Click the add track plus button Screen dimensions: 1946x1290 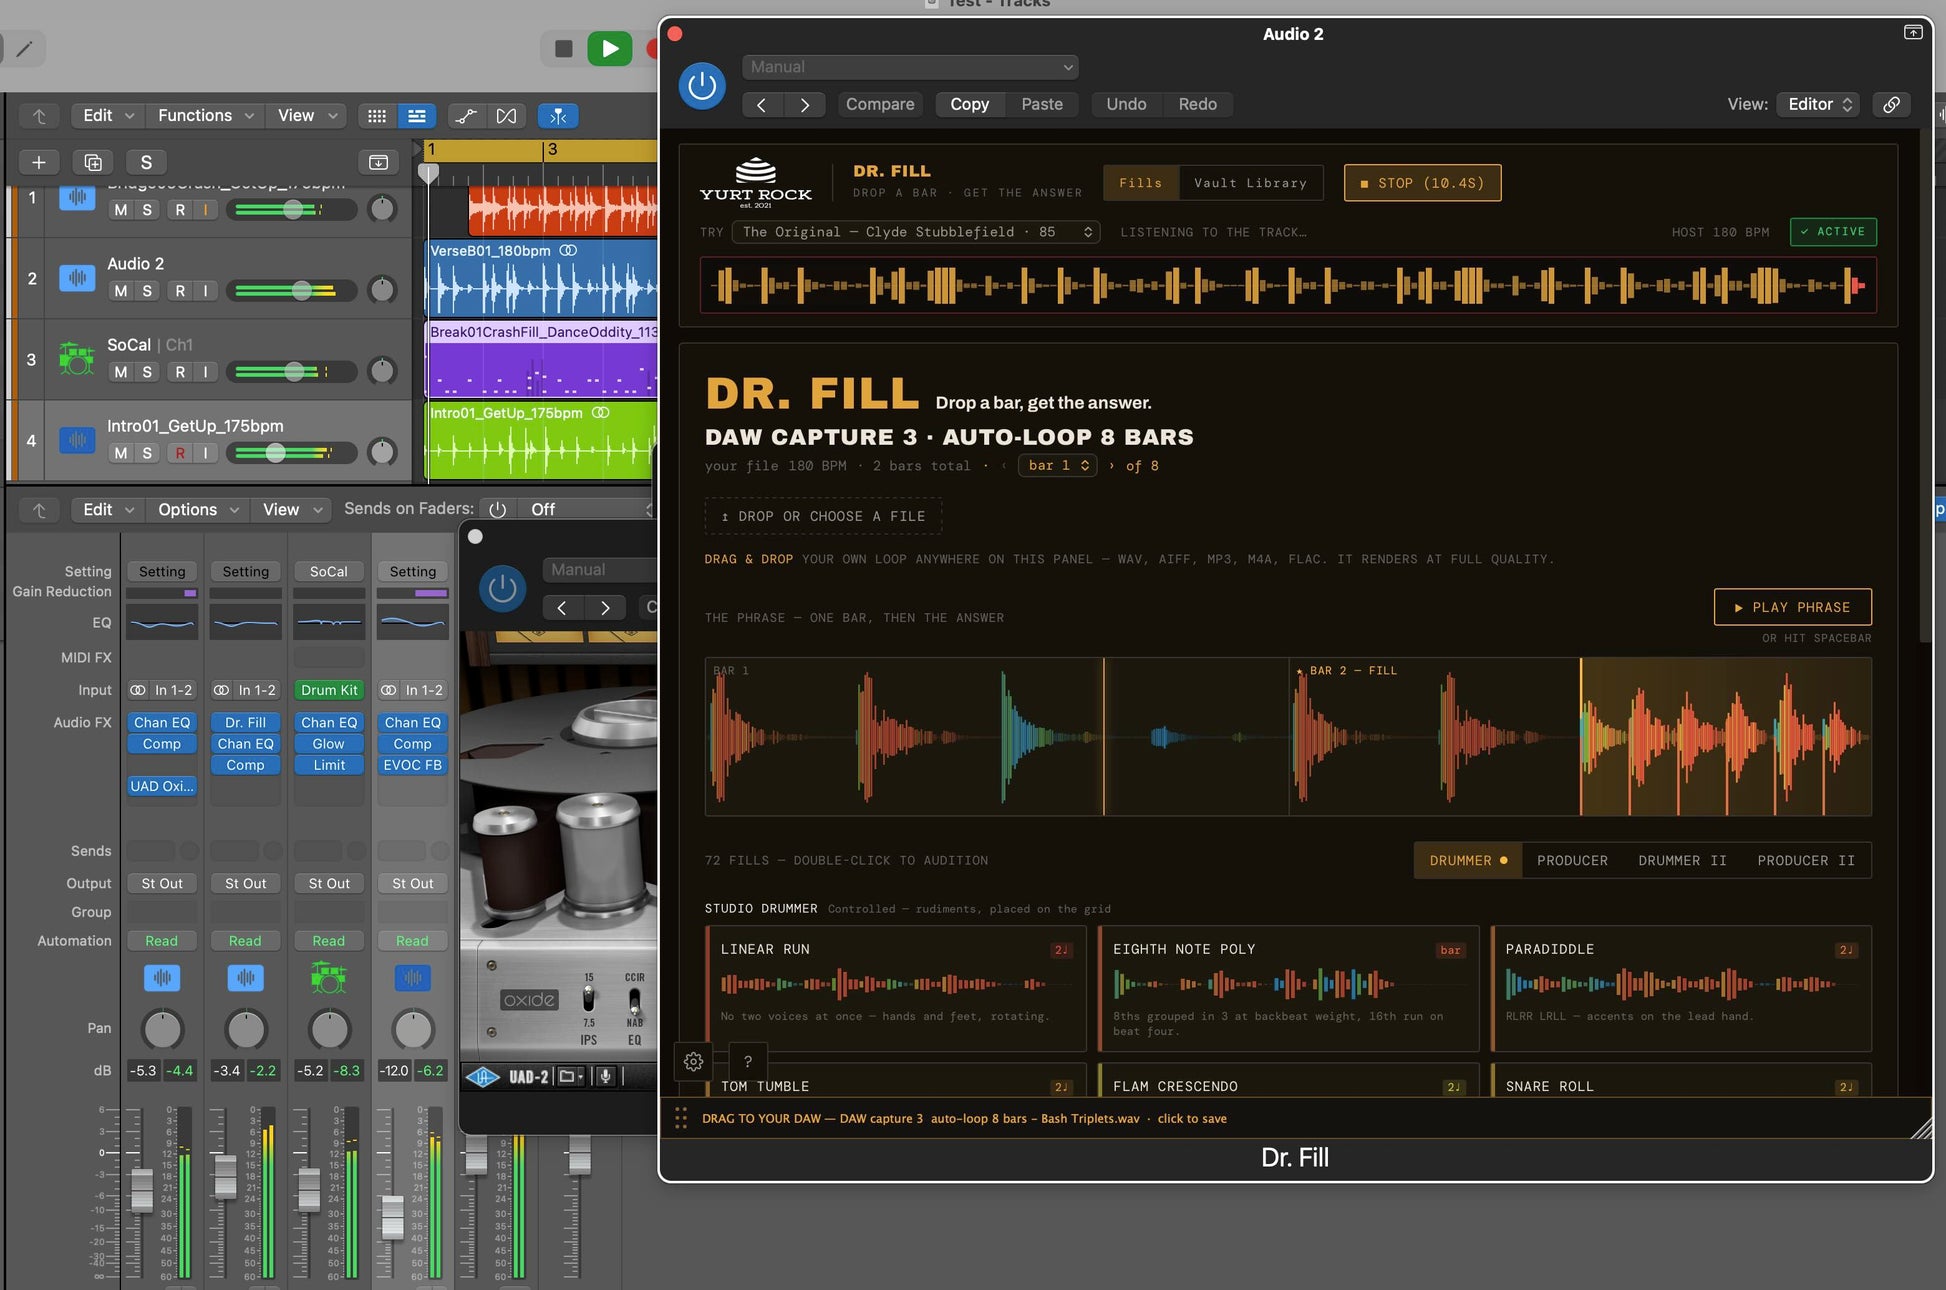click(x=39, y=162)
